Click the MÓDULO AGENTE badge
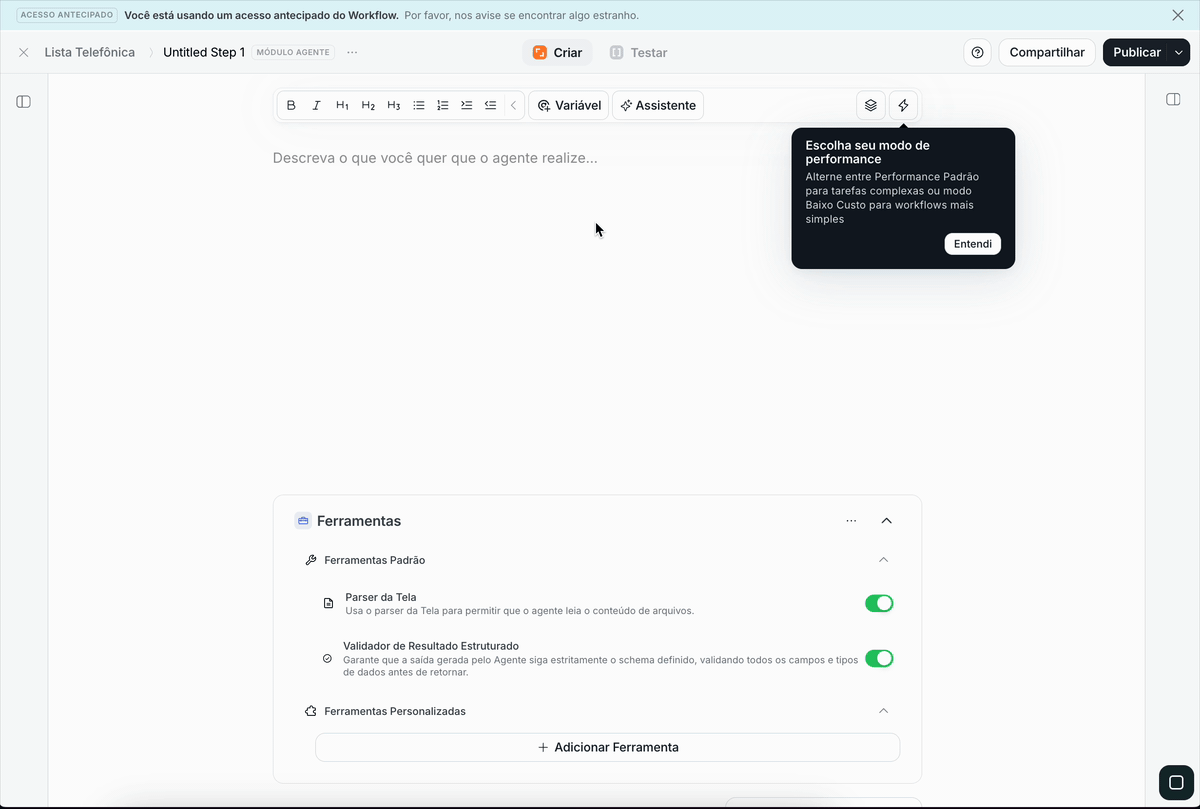Screen dimensions: 1200x809 click(x=294, y=52)
